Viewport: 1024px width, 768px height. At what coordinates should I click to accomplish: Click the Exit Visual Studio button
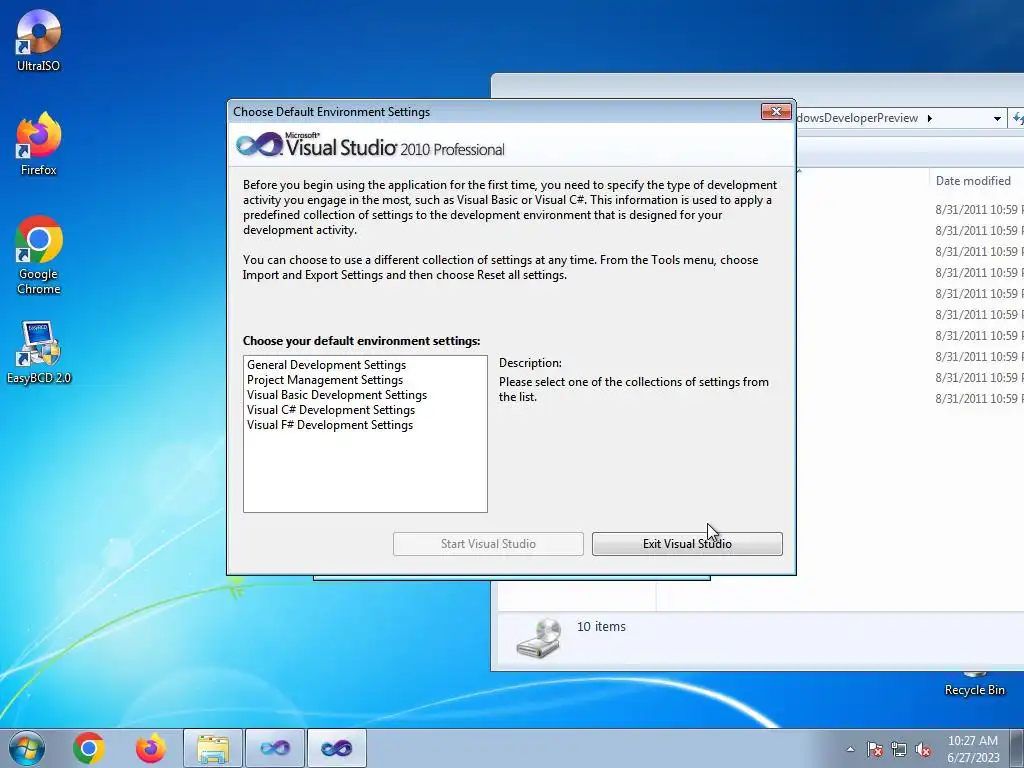coord(687,544)
